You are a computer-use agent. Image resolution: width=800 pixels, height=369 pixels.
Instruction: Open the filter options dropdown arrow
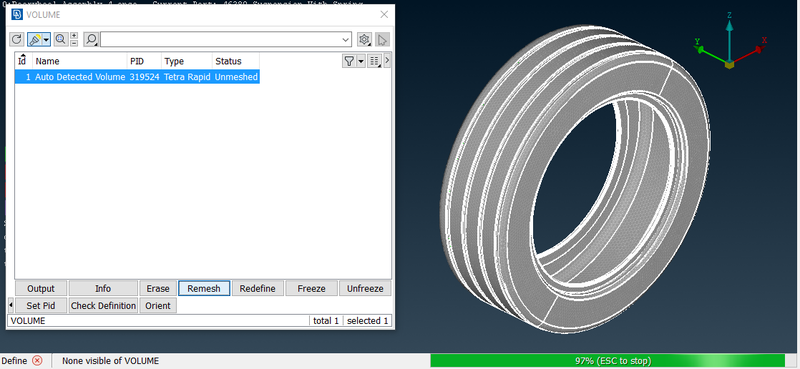tap(361, 61)
